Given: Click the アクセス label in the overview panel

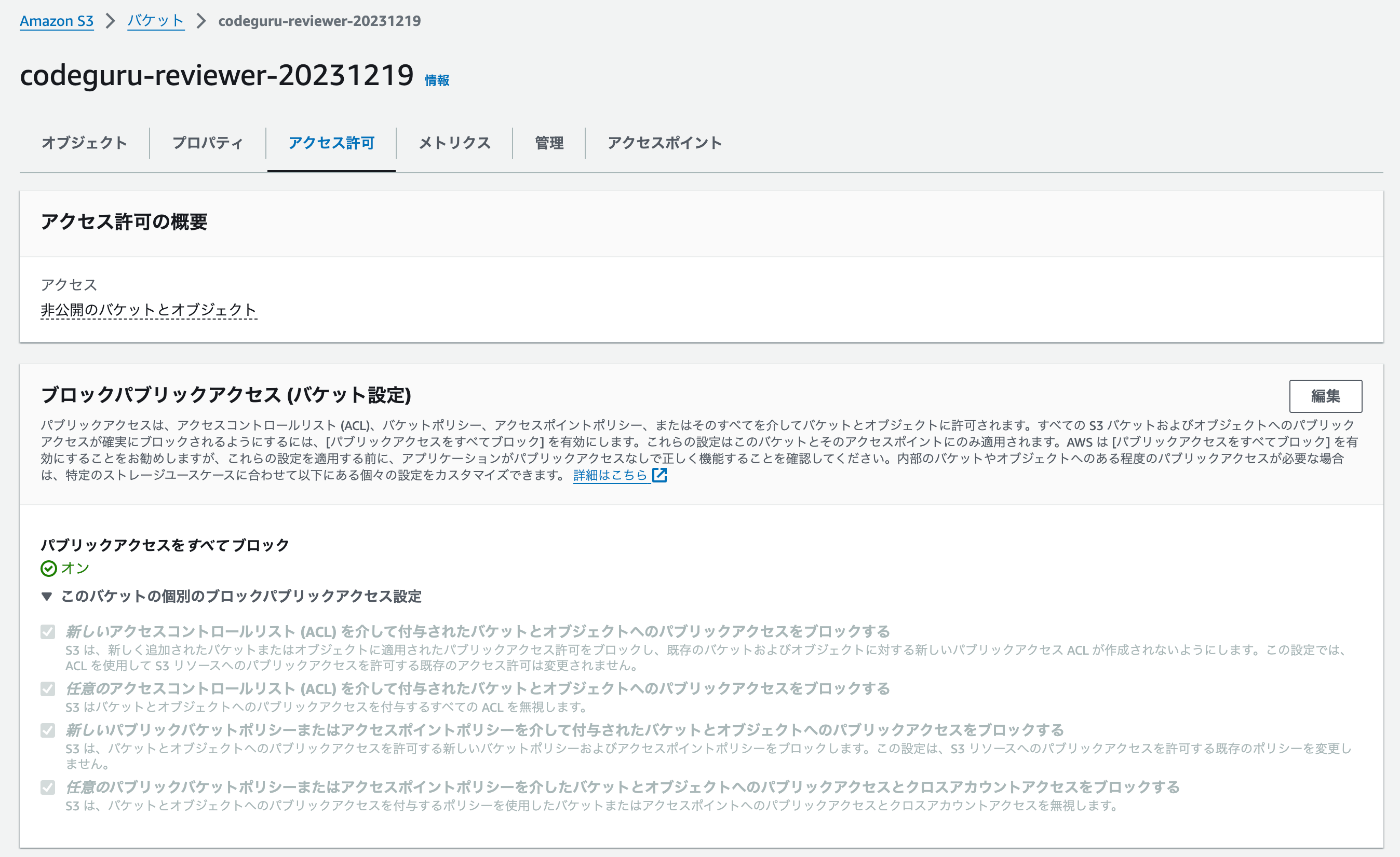Looking at the screenshot, I should (x=69, y=285).
